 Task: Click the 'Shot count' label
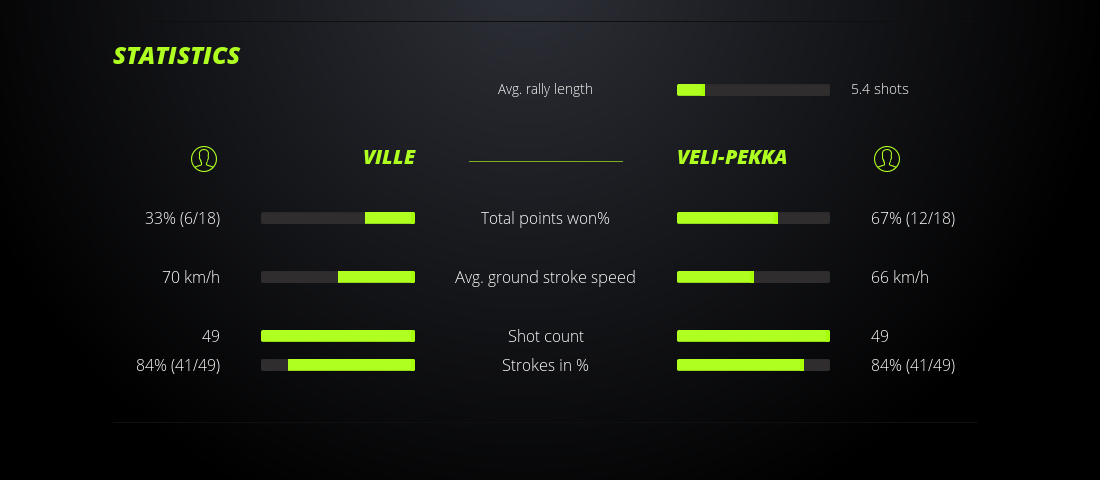point(545,336)
